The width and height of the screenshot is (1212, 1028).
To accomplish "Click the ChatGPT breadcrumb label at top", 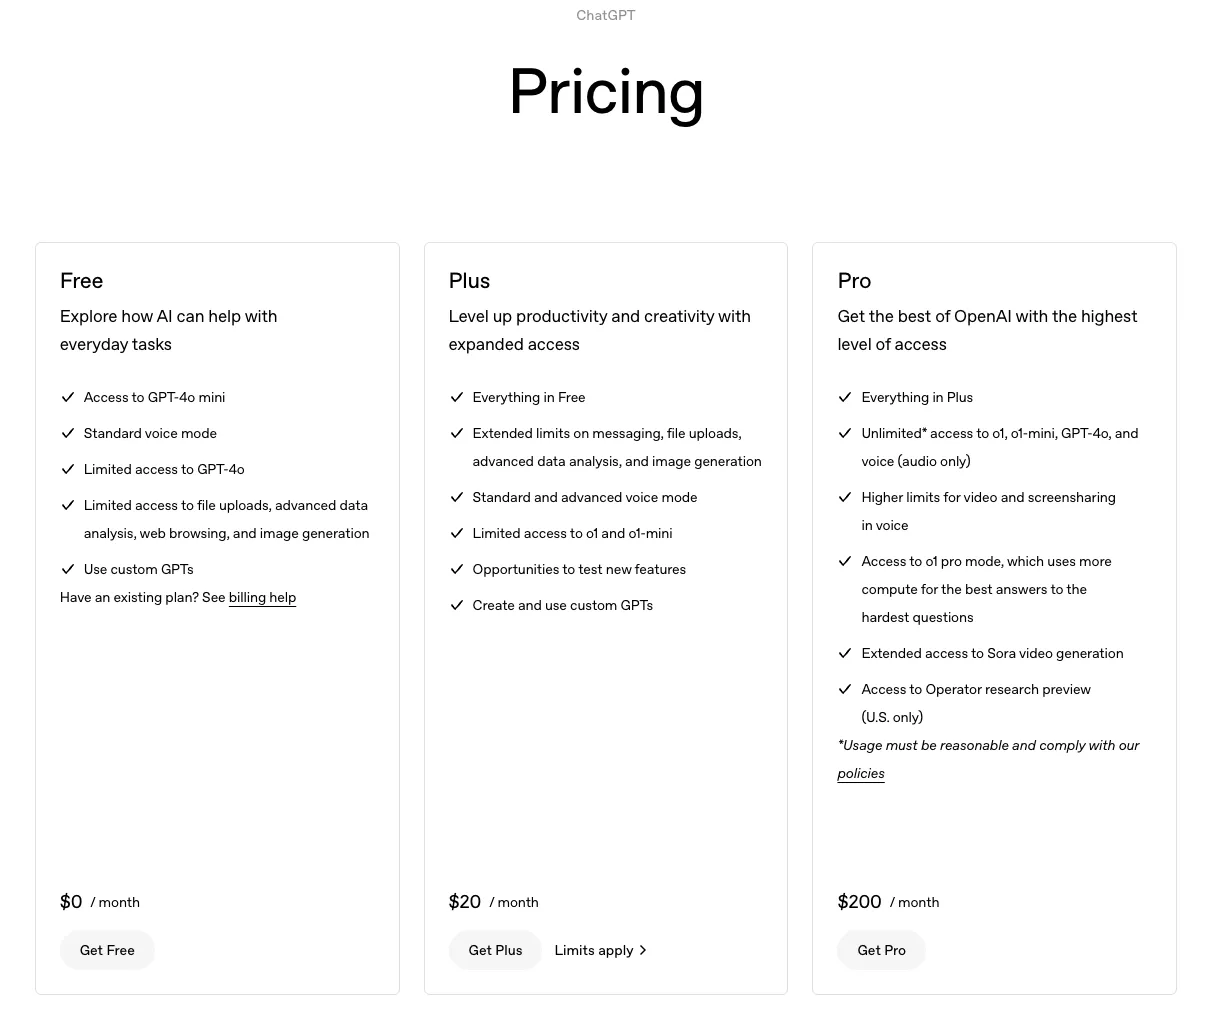I will click(606, 15).
